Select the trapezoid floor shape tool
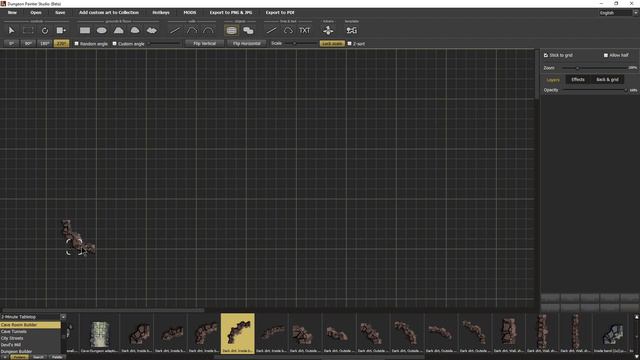The height and width of the screenshot is (360, 640). [x=118, y=30]
